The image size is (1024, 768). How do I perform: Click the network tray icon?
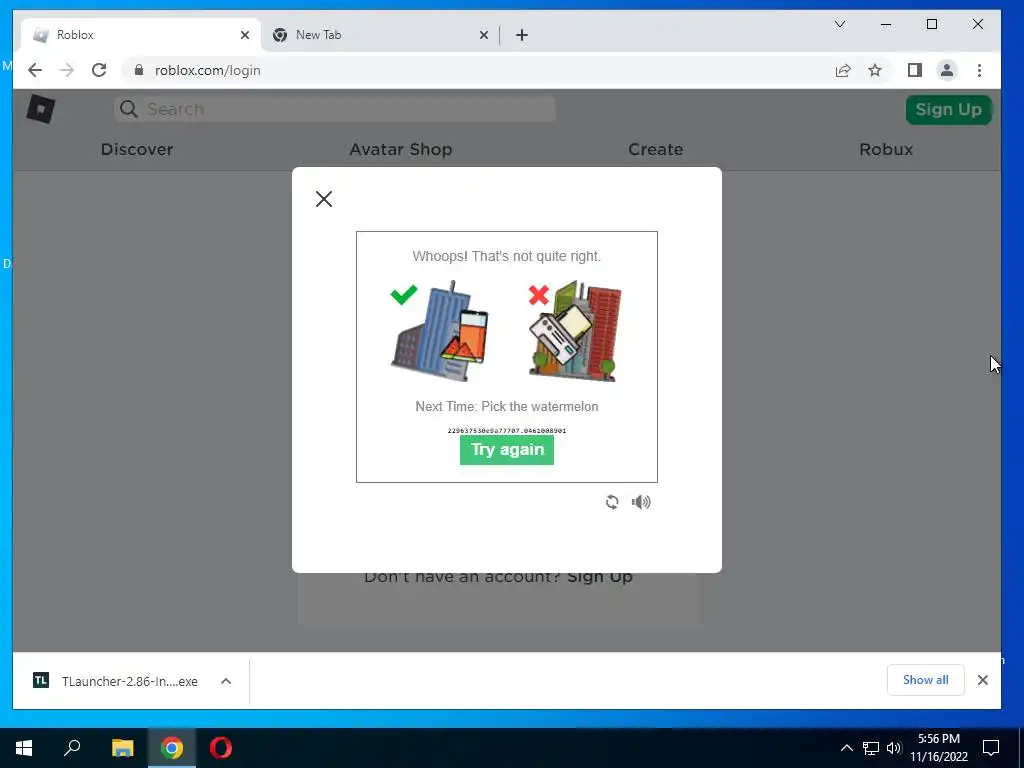(x=871, y=748)
